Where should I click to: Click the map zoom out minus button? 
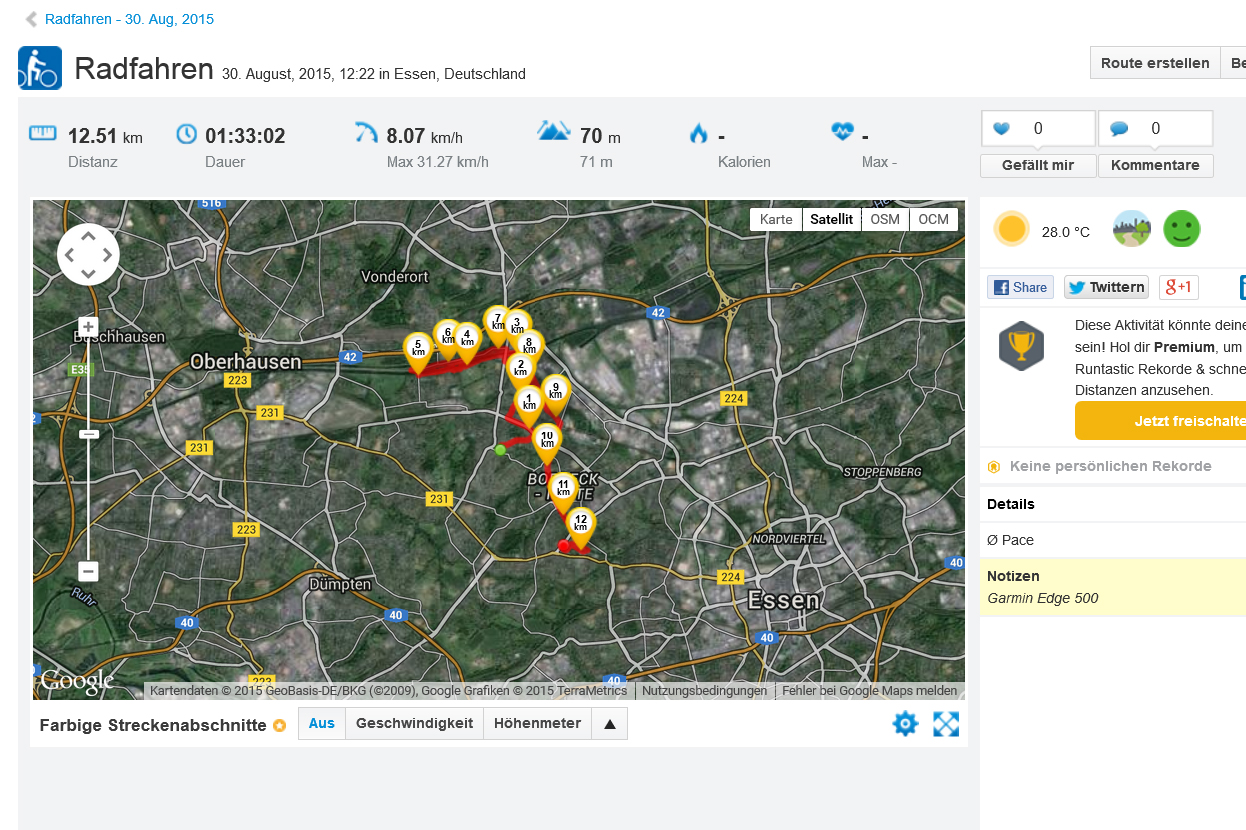point(88,571)
